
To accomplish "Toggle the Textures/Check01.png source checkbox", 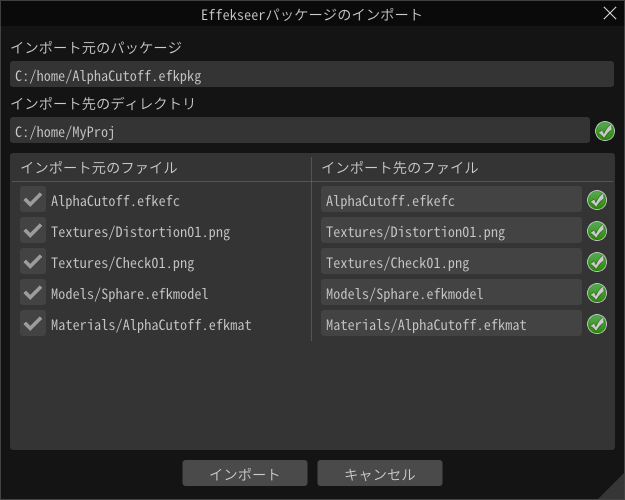I will click(33, 262).
